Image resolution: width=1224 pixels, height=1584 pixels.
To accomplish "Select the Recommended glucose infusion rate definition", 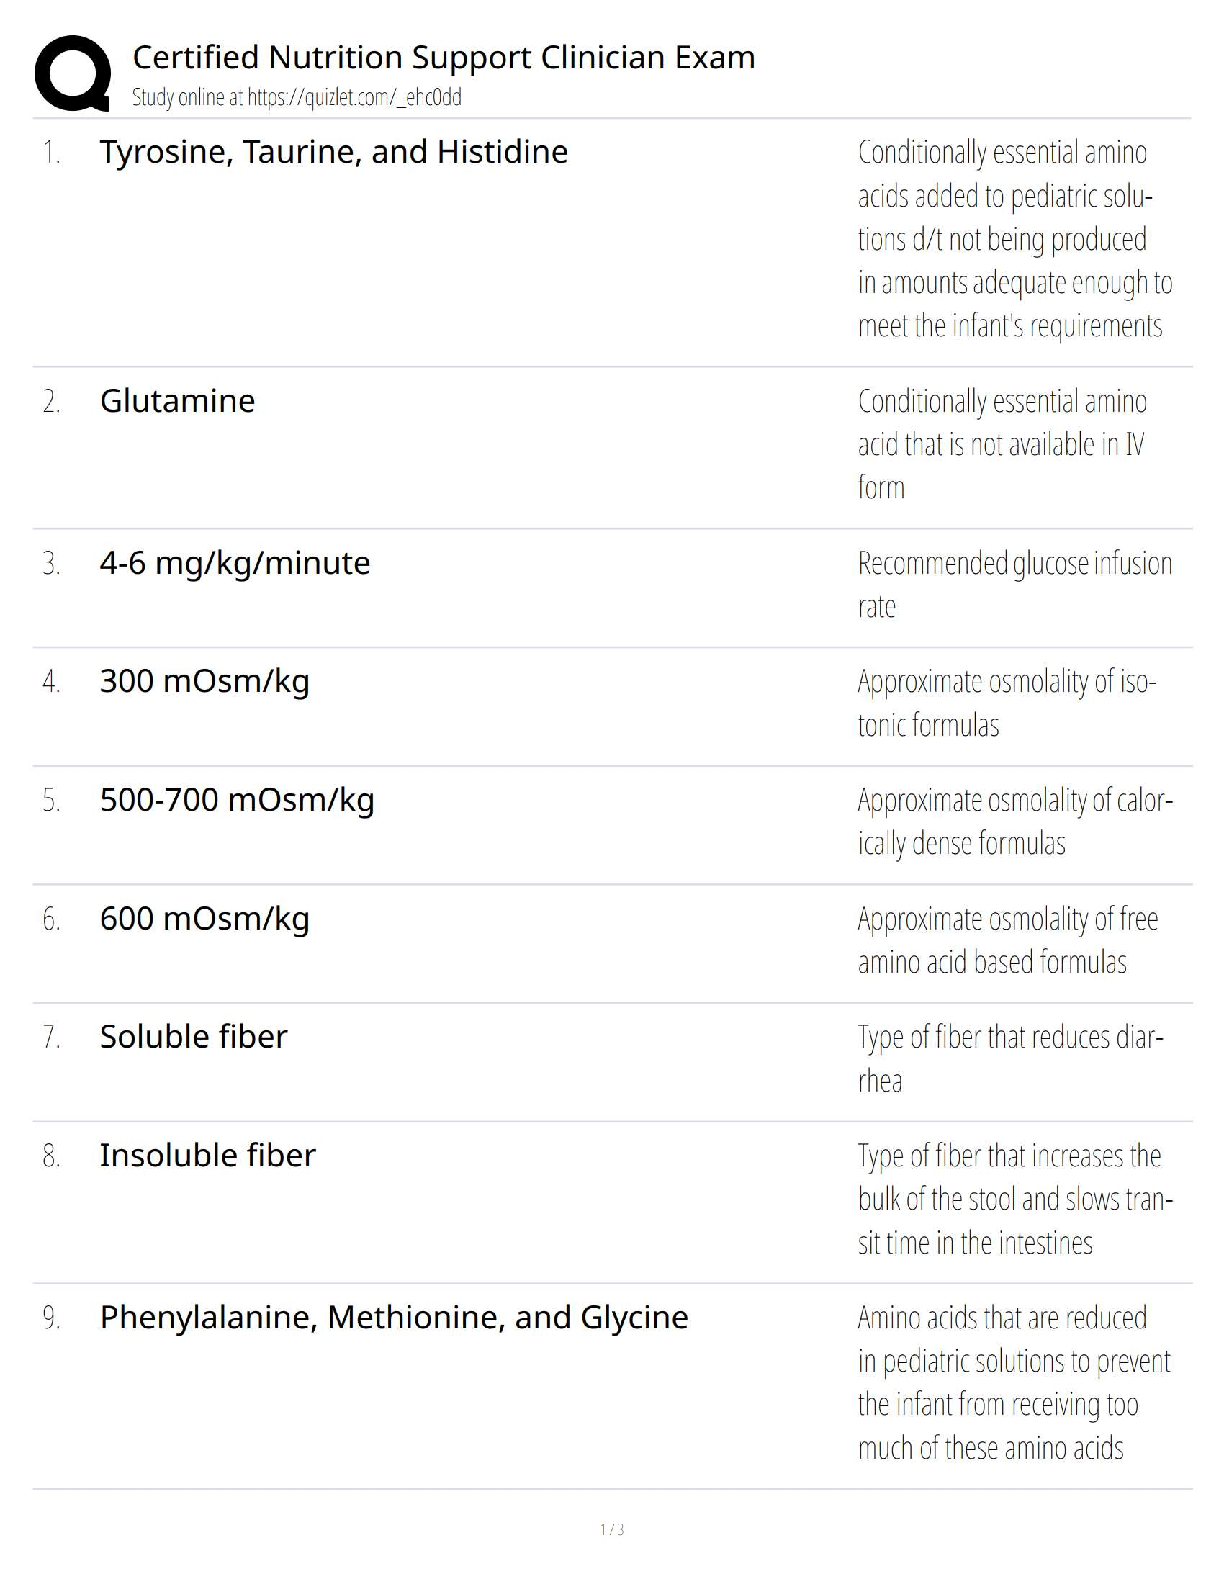I will tap(1013, 585).
